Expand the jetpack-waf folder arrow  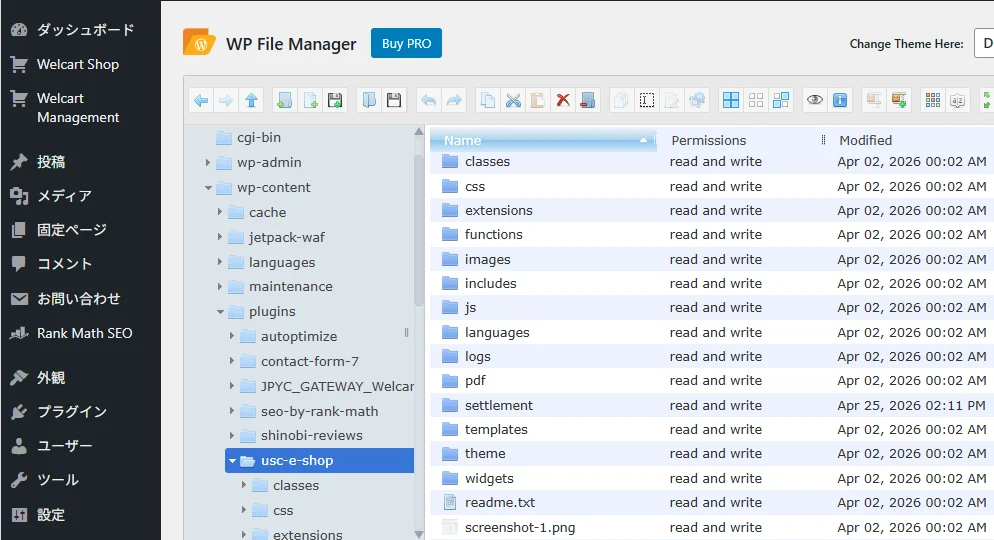pyautogui.click(x=220, y=237)
